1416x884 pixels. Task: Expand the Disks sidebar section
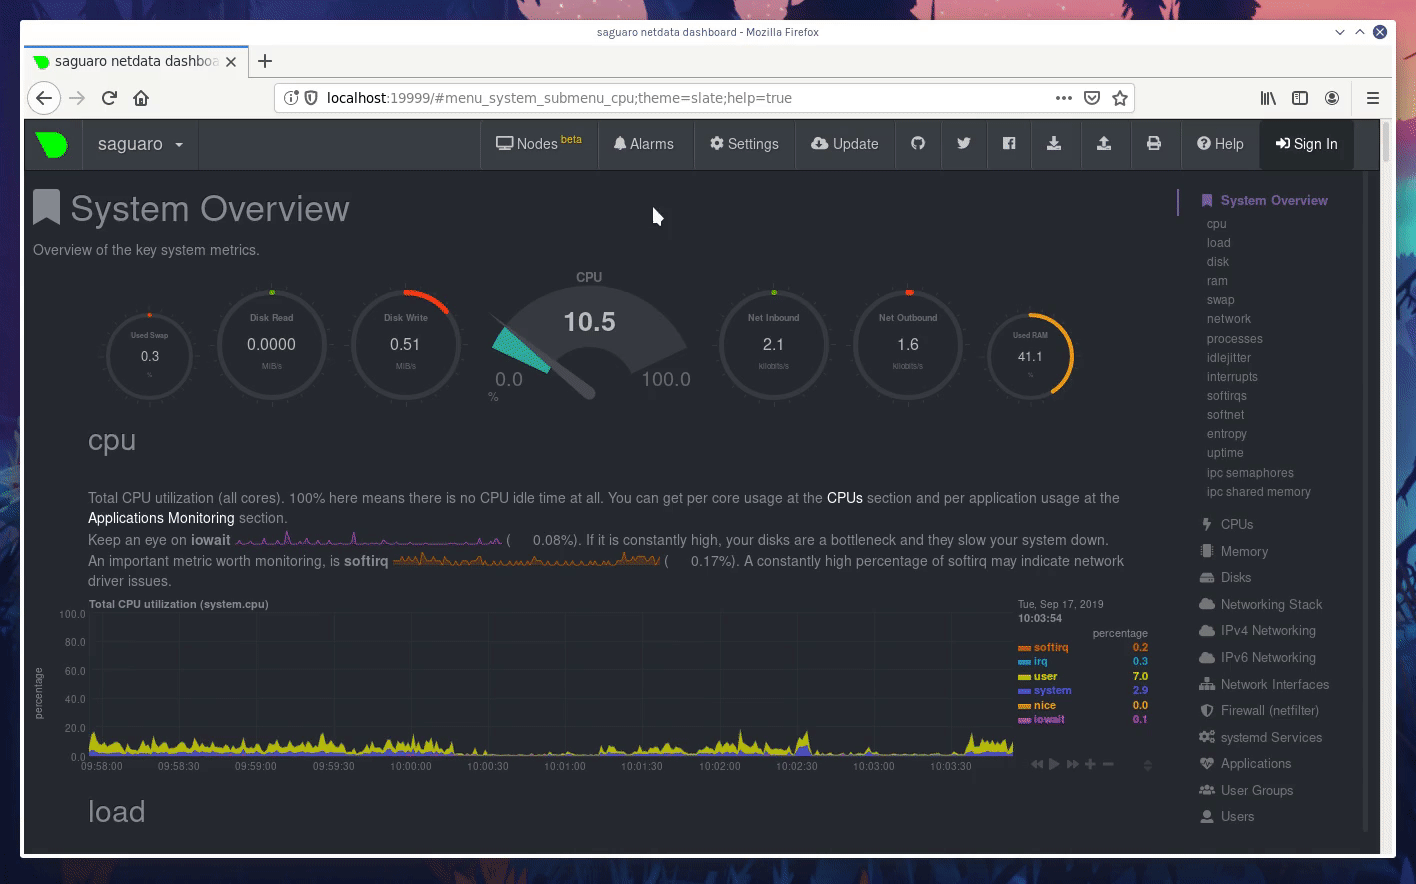click(x=1236, y=578)
